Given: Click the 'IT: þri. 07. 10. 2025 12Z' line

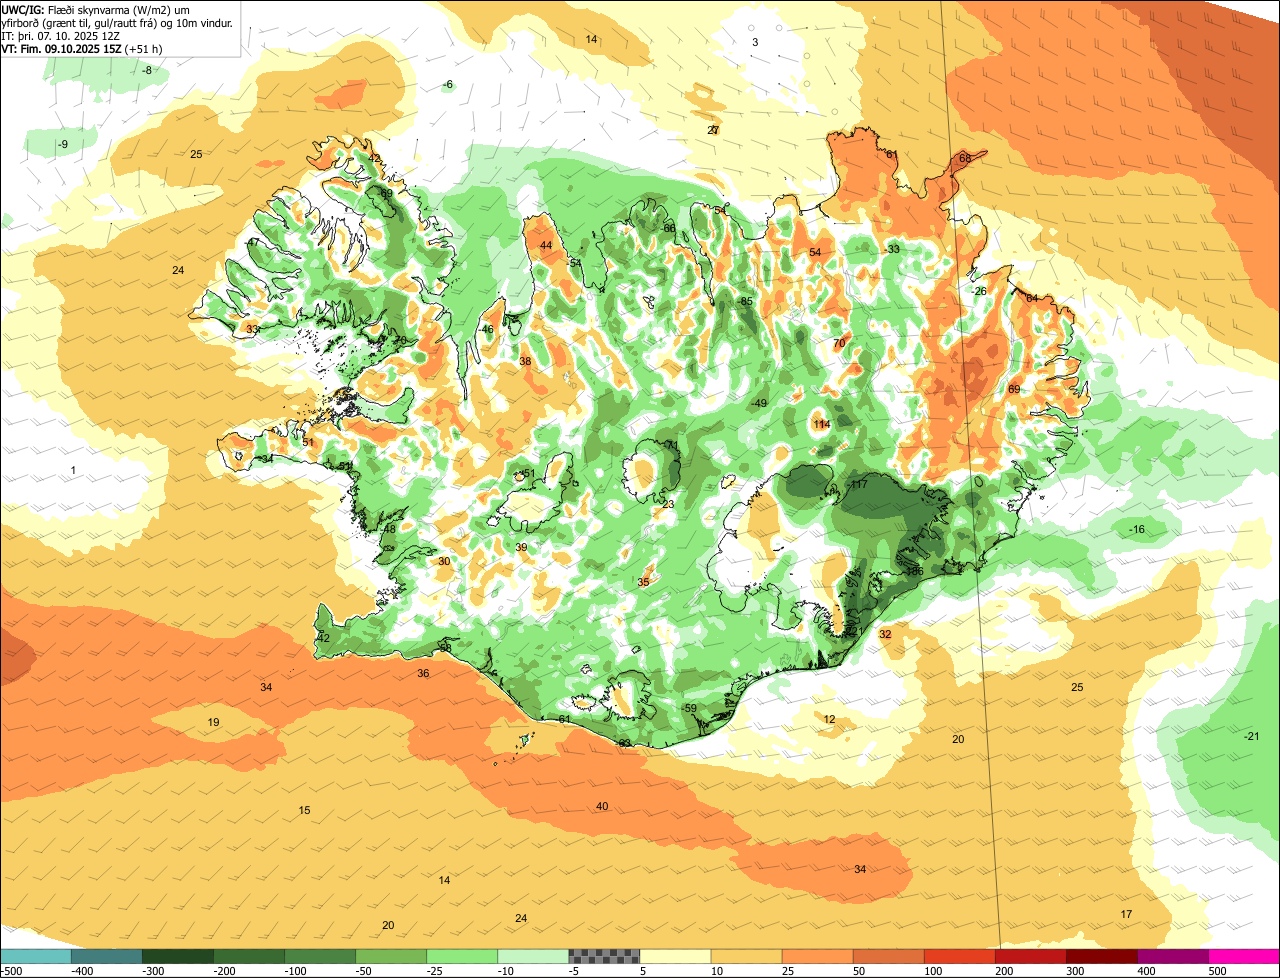Looking at the screenshot, I should tap(60, 35).
